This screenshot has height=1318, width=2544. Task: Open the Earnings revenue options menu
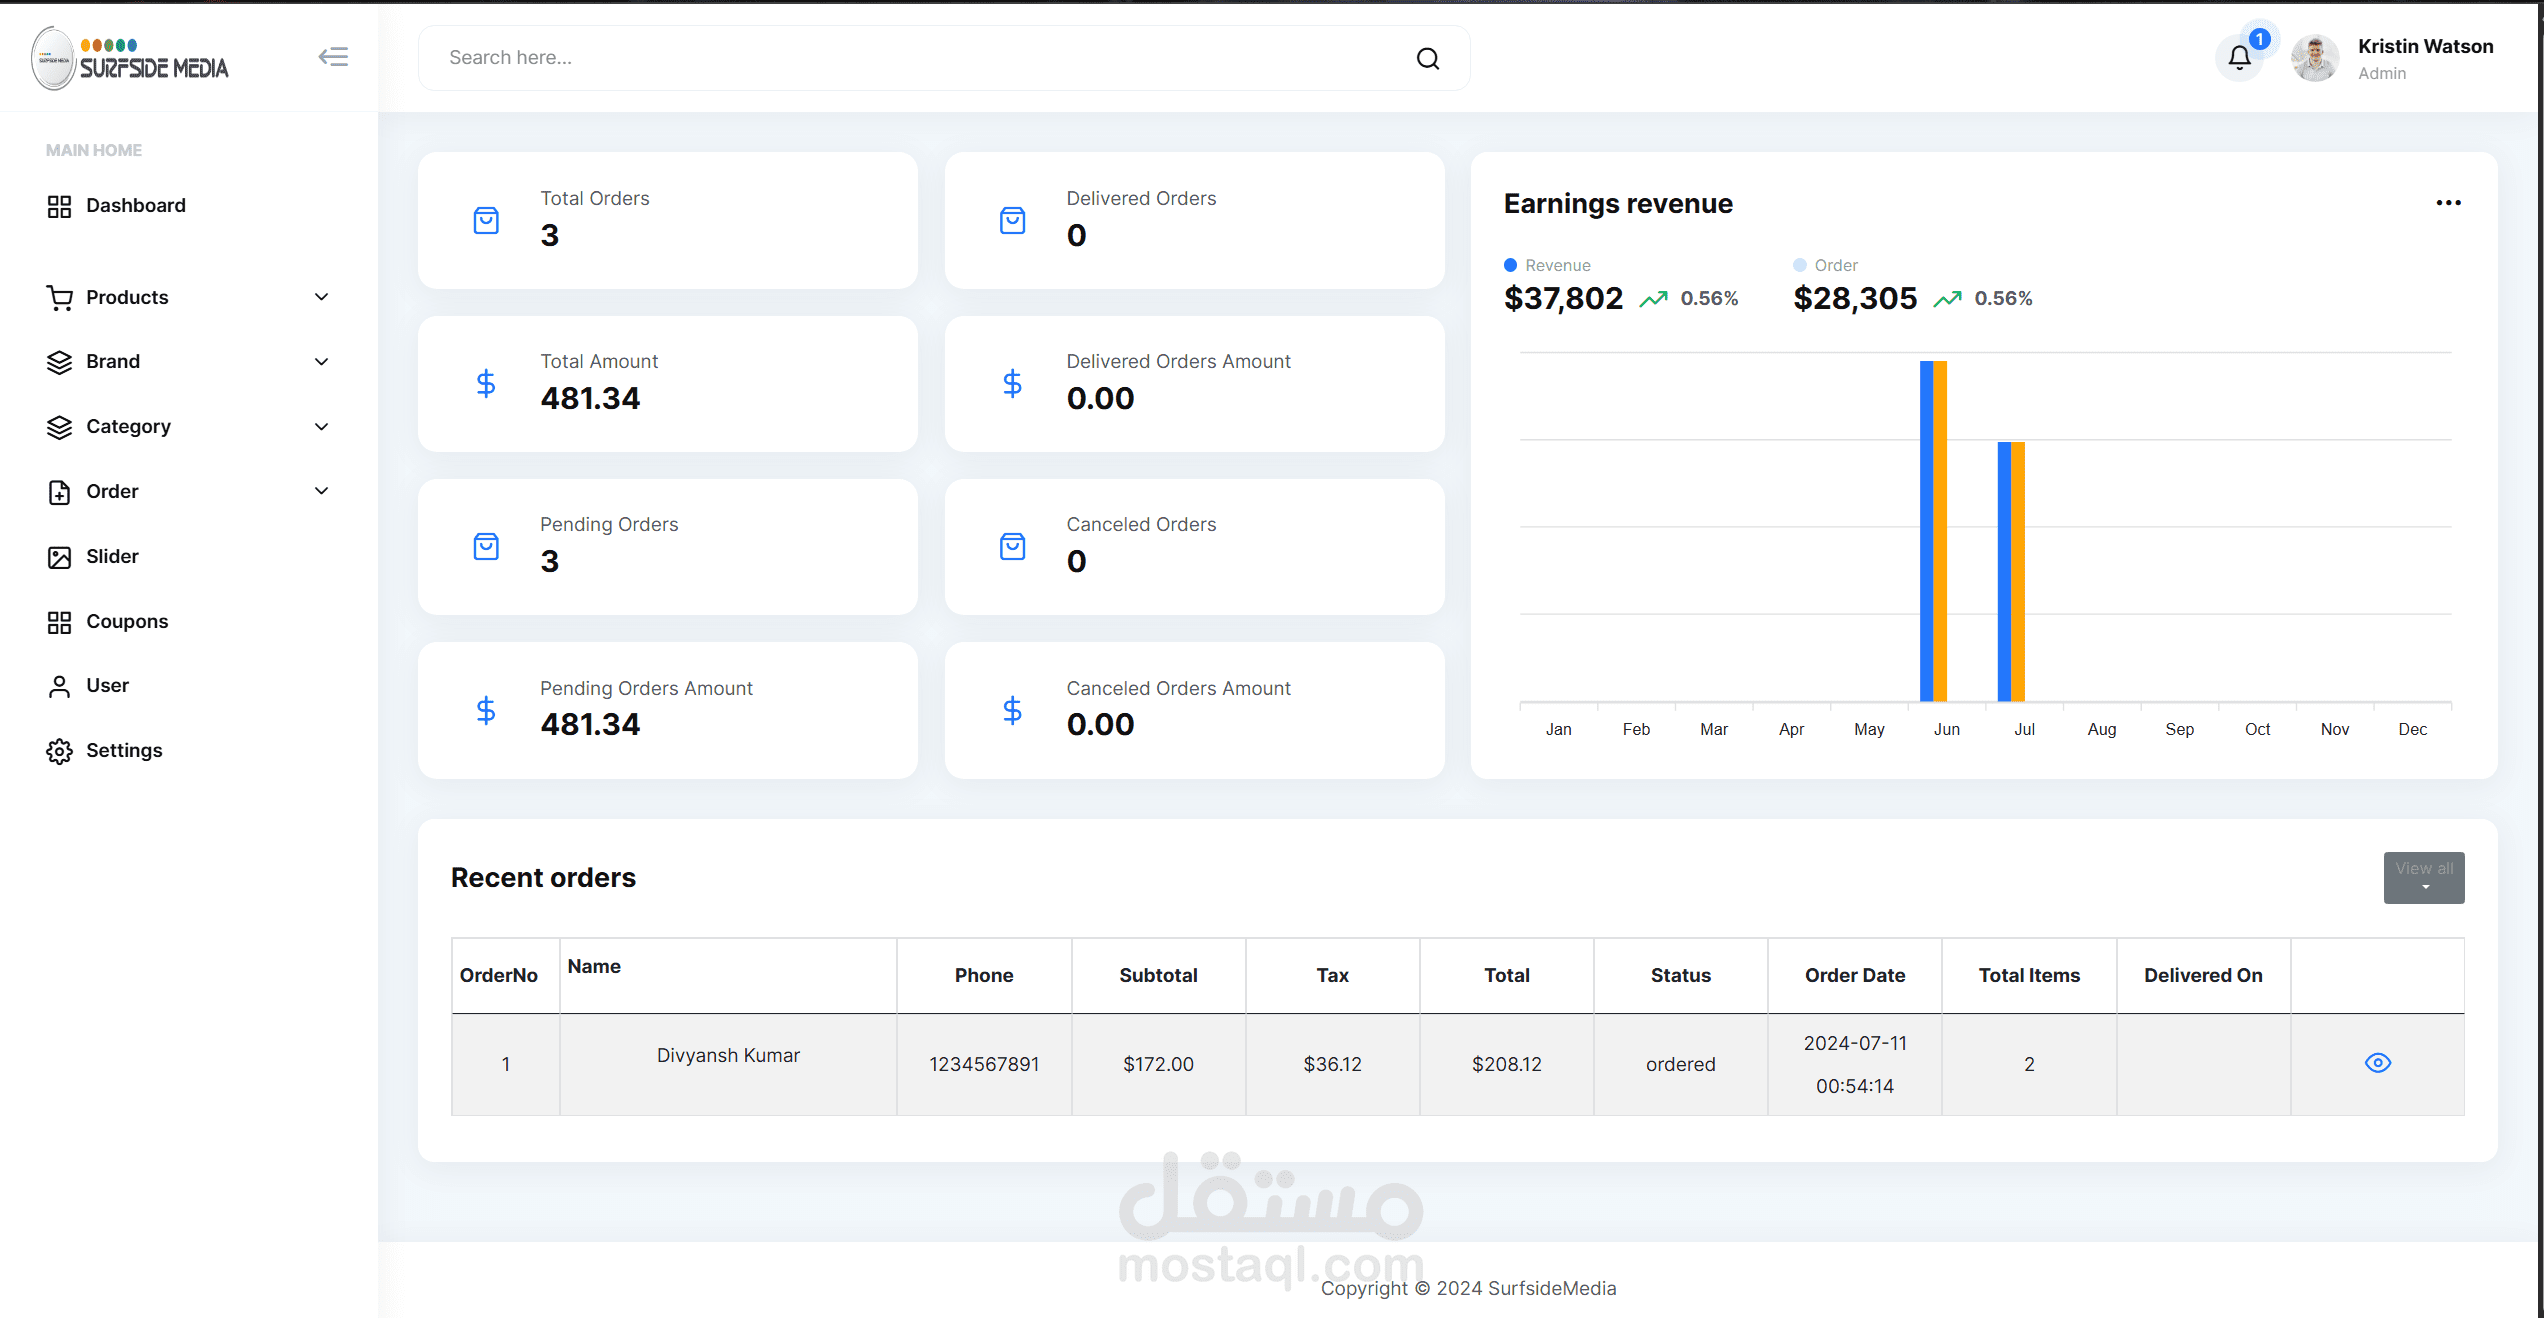[x=2449, y=202]
